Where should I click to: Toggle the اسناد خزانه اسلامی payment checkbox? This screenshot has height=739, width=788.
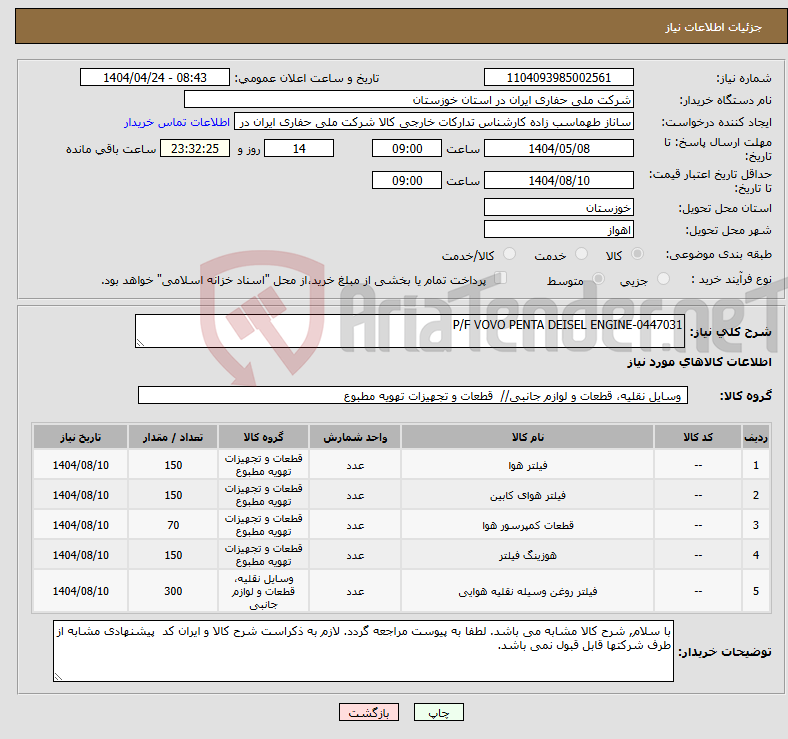click(x=501, y=278)
